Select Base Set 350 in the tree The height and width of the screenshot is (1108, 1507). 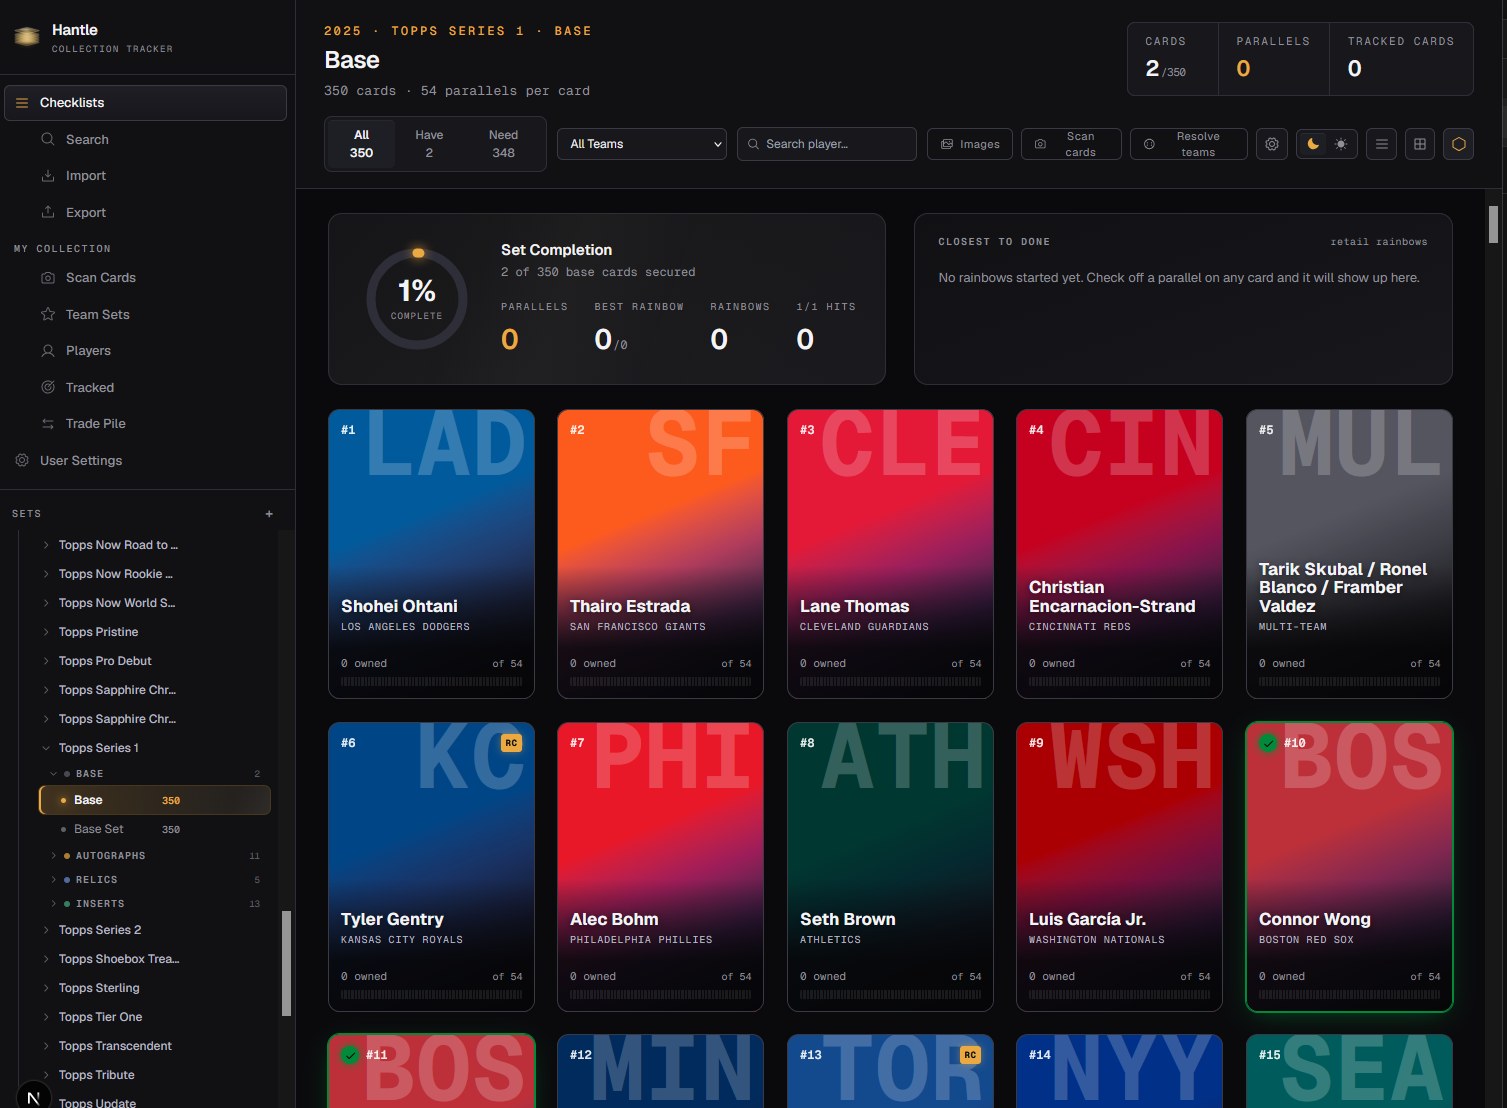(x=155, y=829)
